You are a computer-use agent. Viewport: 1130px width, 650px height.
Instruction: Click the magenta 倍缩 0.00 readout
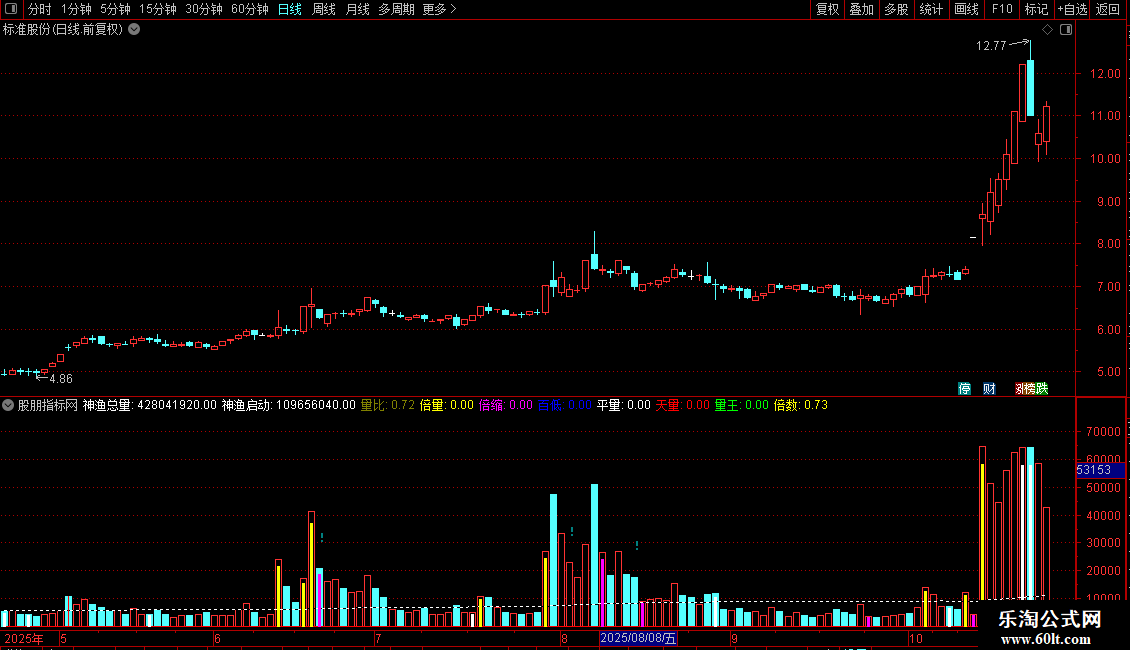(506, 405)
